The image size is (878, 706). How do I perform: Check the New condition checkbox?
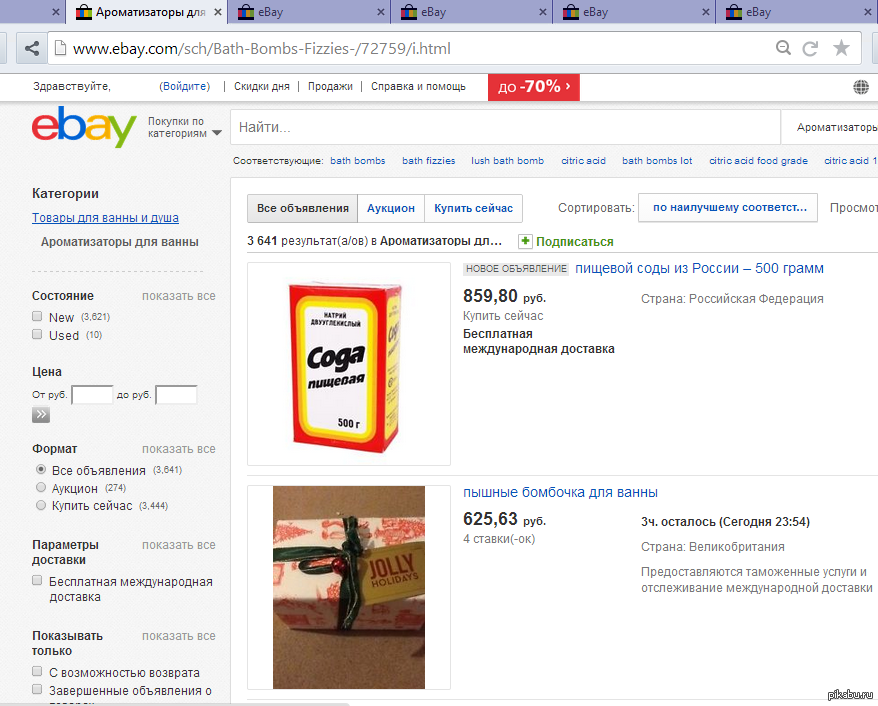[38, 317]
